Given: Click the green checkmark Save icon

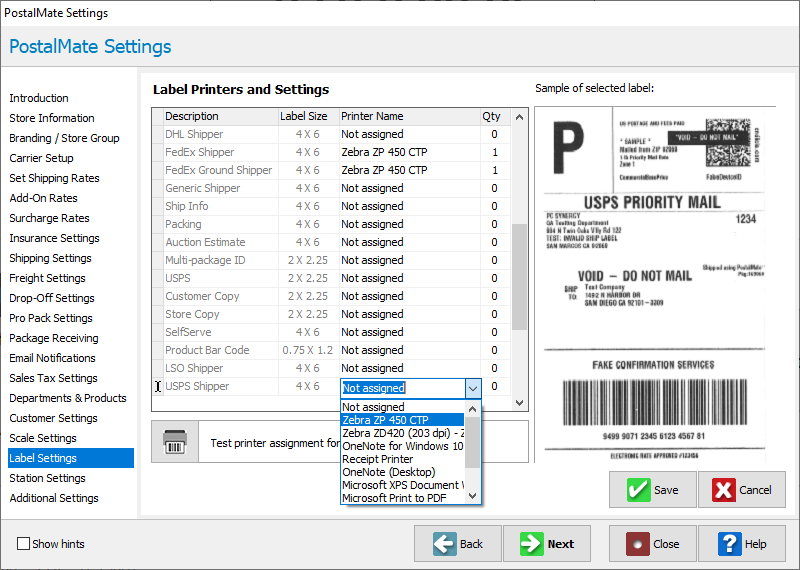Looking at the screenshot, I should coord(638,490).
